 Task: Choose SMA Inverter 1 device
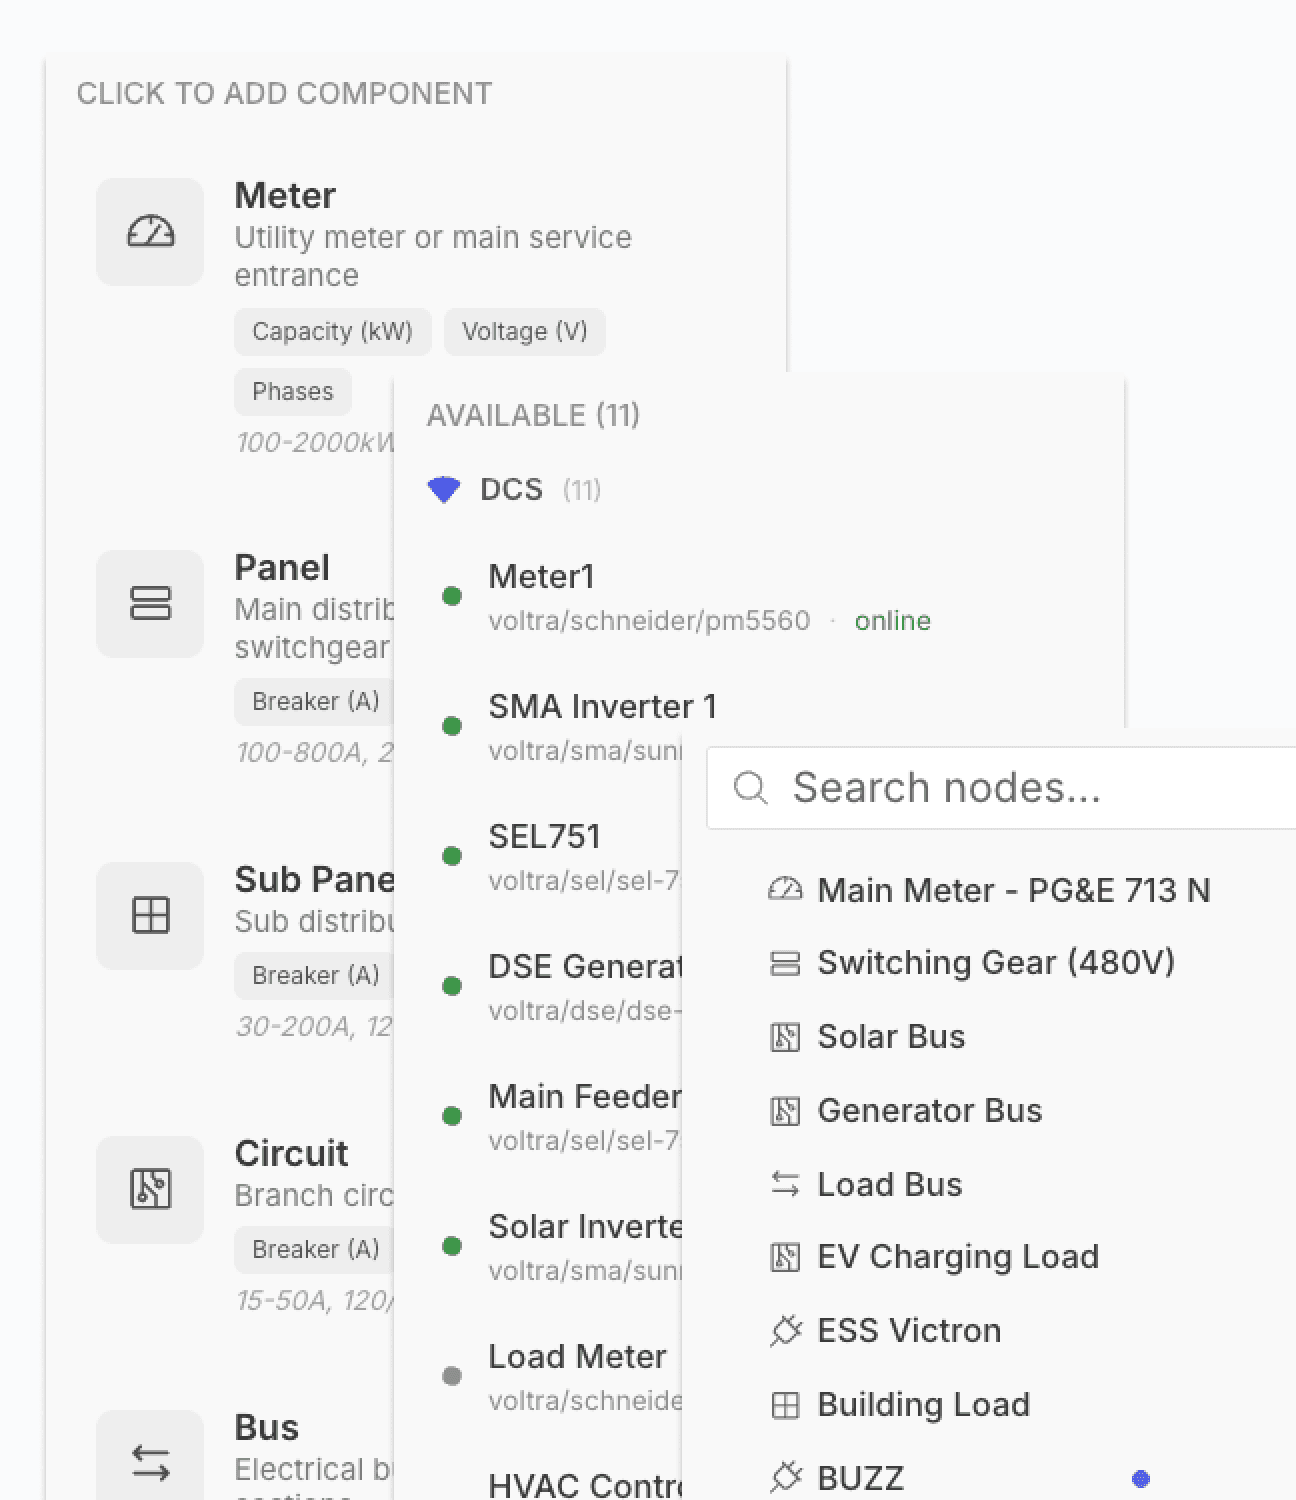coord(602,707)
